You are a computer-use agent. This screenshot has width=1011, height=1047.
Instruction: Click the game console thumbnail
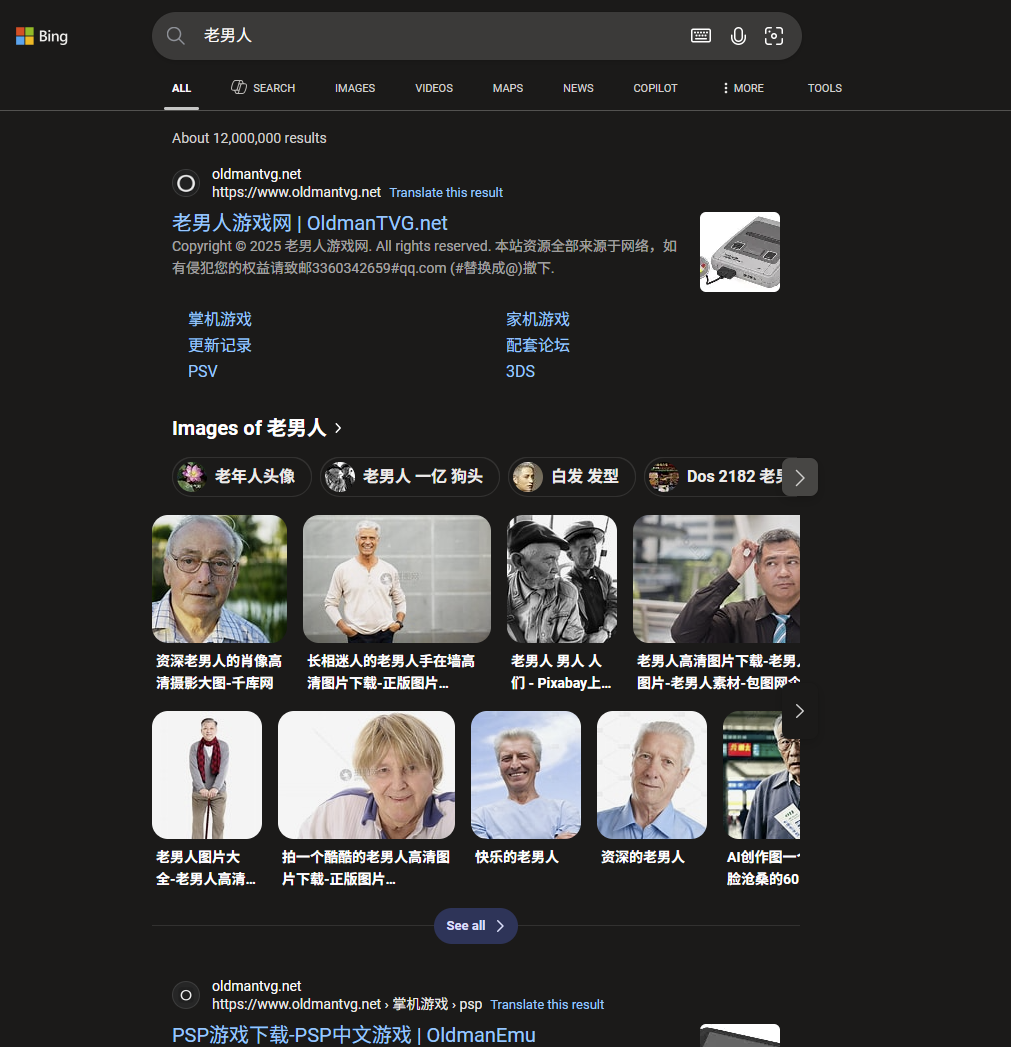pyautogui.click(x=740, y=252)
